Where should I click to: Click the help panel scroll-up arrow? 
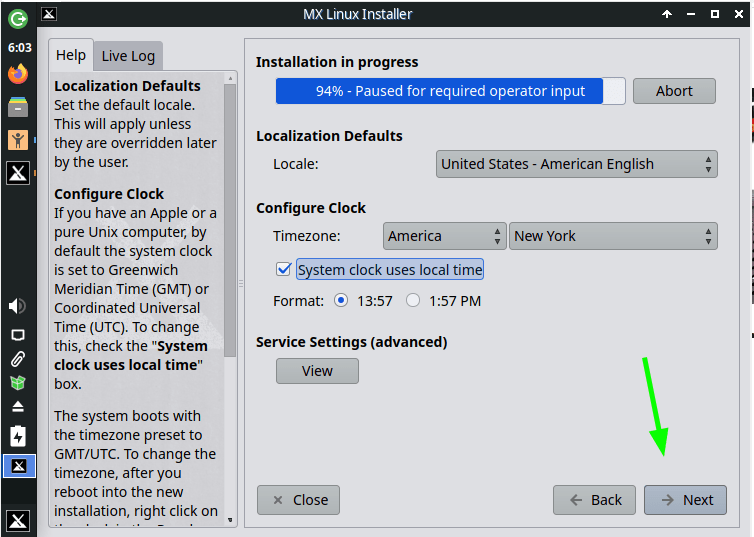230,78
